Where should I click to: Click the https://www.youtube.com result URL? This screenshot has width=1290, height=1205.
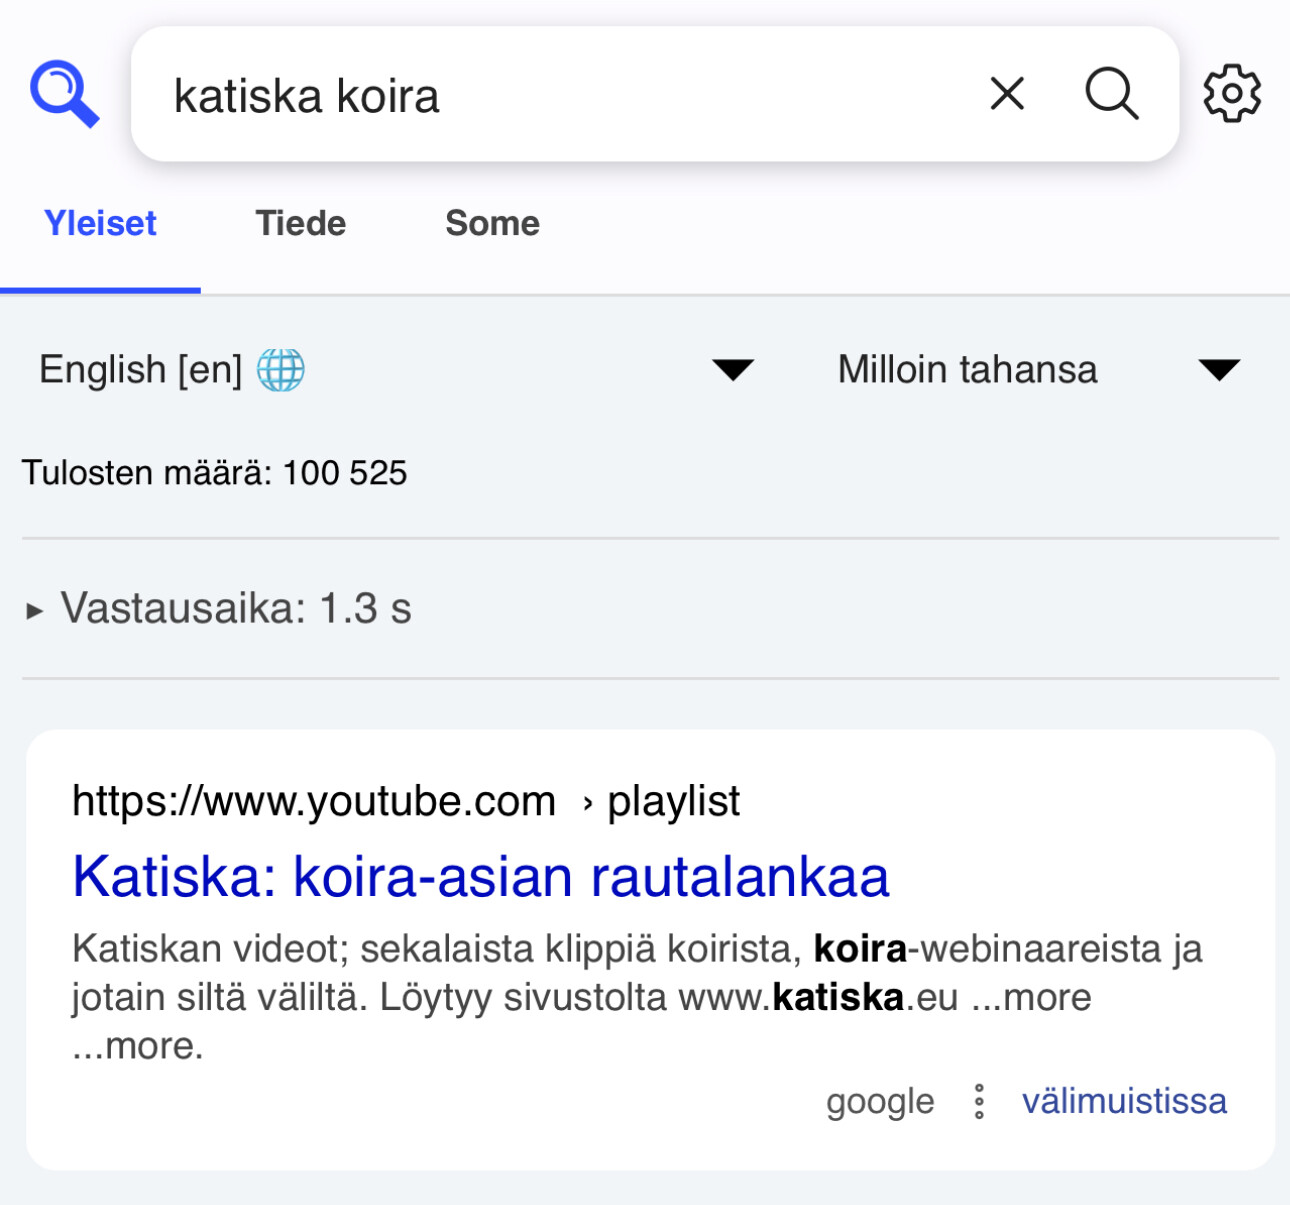(314, 801)
